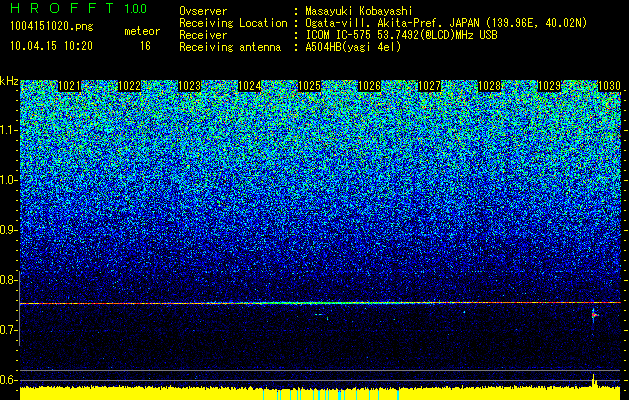Click the 0.6 frequency axis label
Screen dimensions: 629x400
[x=8, y=380]
